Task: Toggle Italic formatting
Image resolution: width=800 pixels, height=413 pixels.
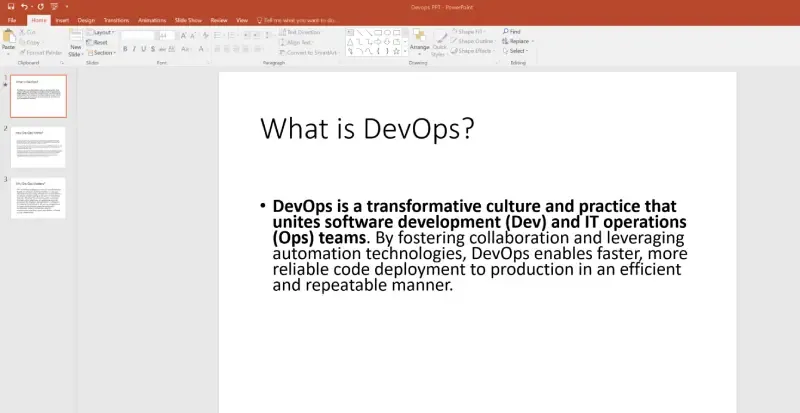Action: click(134, 49)
